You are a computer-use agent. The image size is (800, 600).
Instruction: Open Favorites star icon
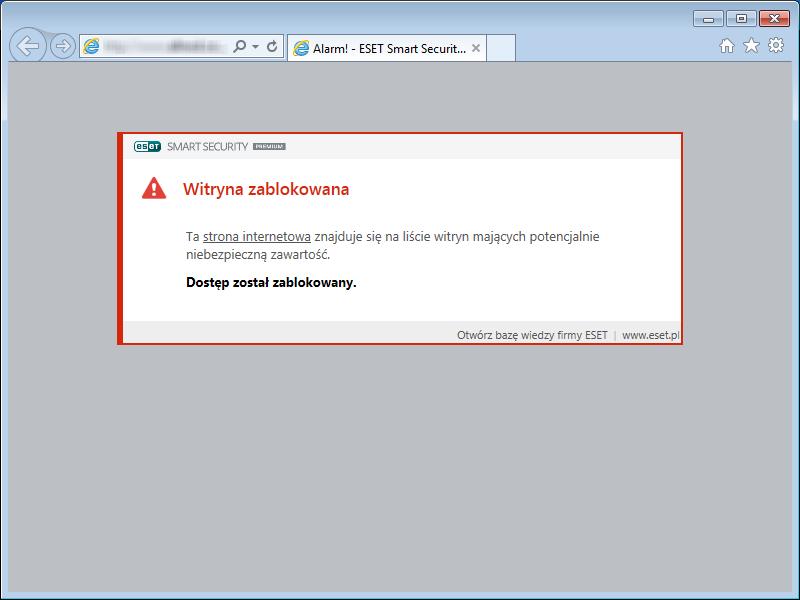[x=751, y=45]
